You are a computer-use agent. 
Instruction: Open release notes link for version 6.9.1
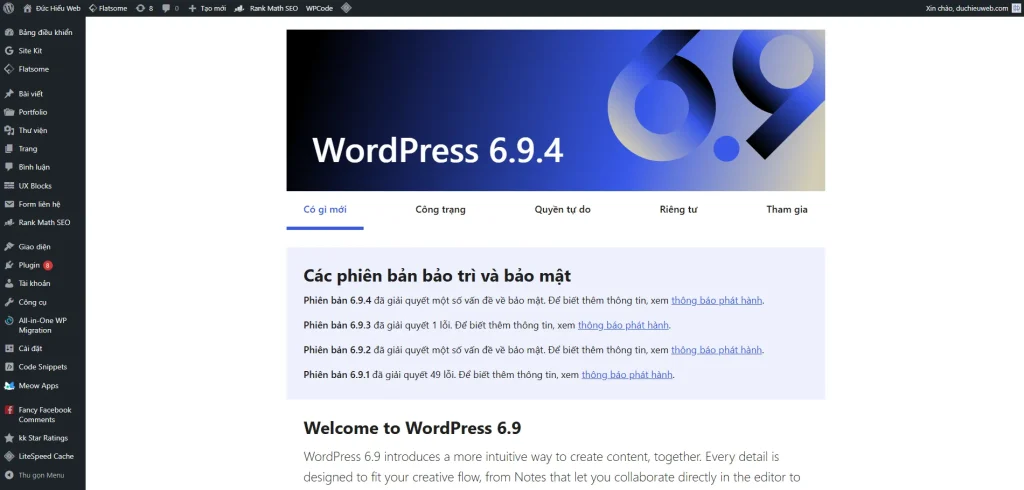(627, 375)
